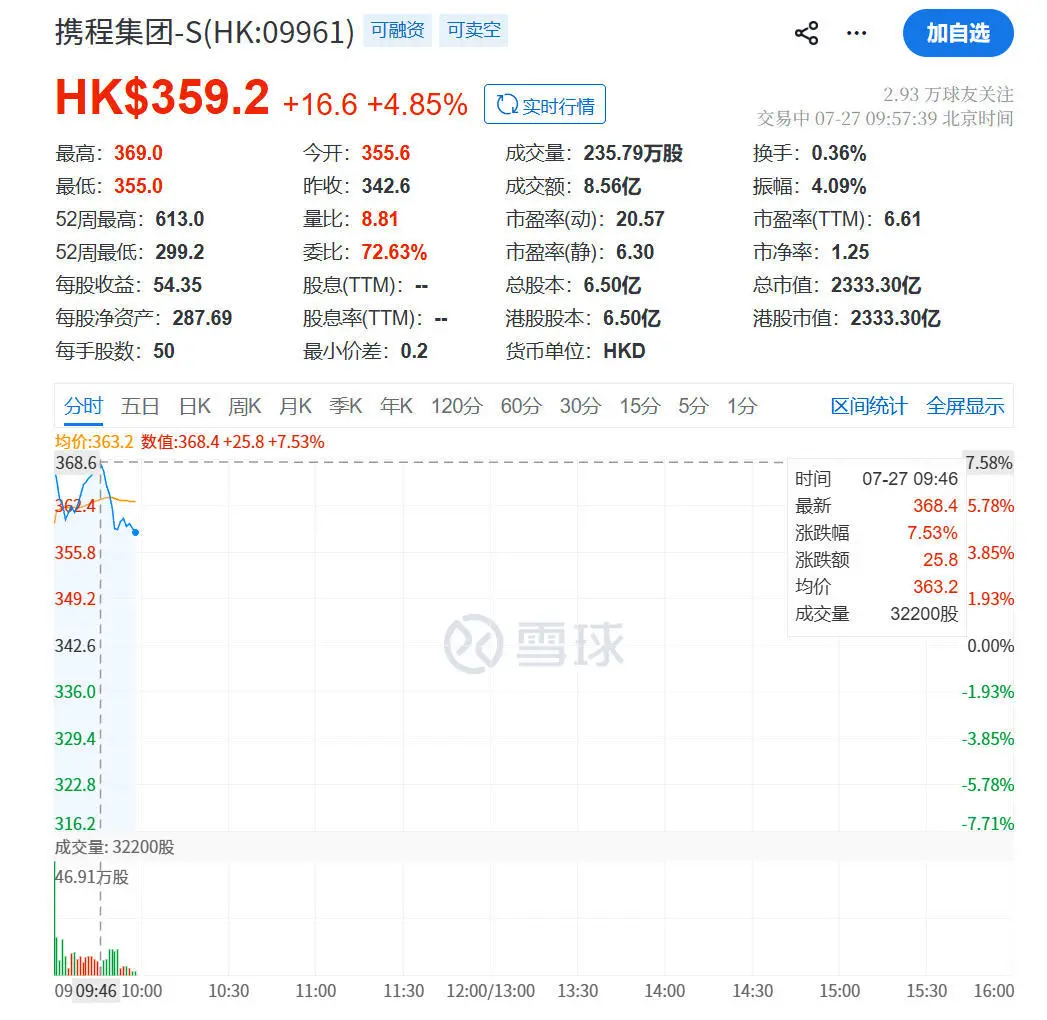
Task: Click the 可卖空 tag
Action: coord(473,30)
